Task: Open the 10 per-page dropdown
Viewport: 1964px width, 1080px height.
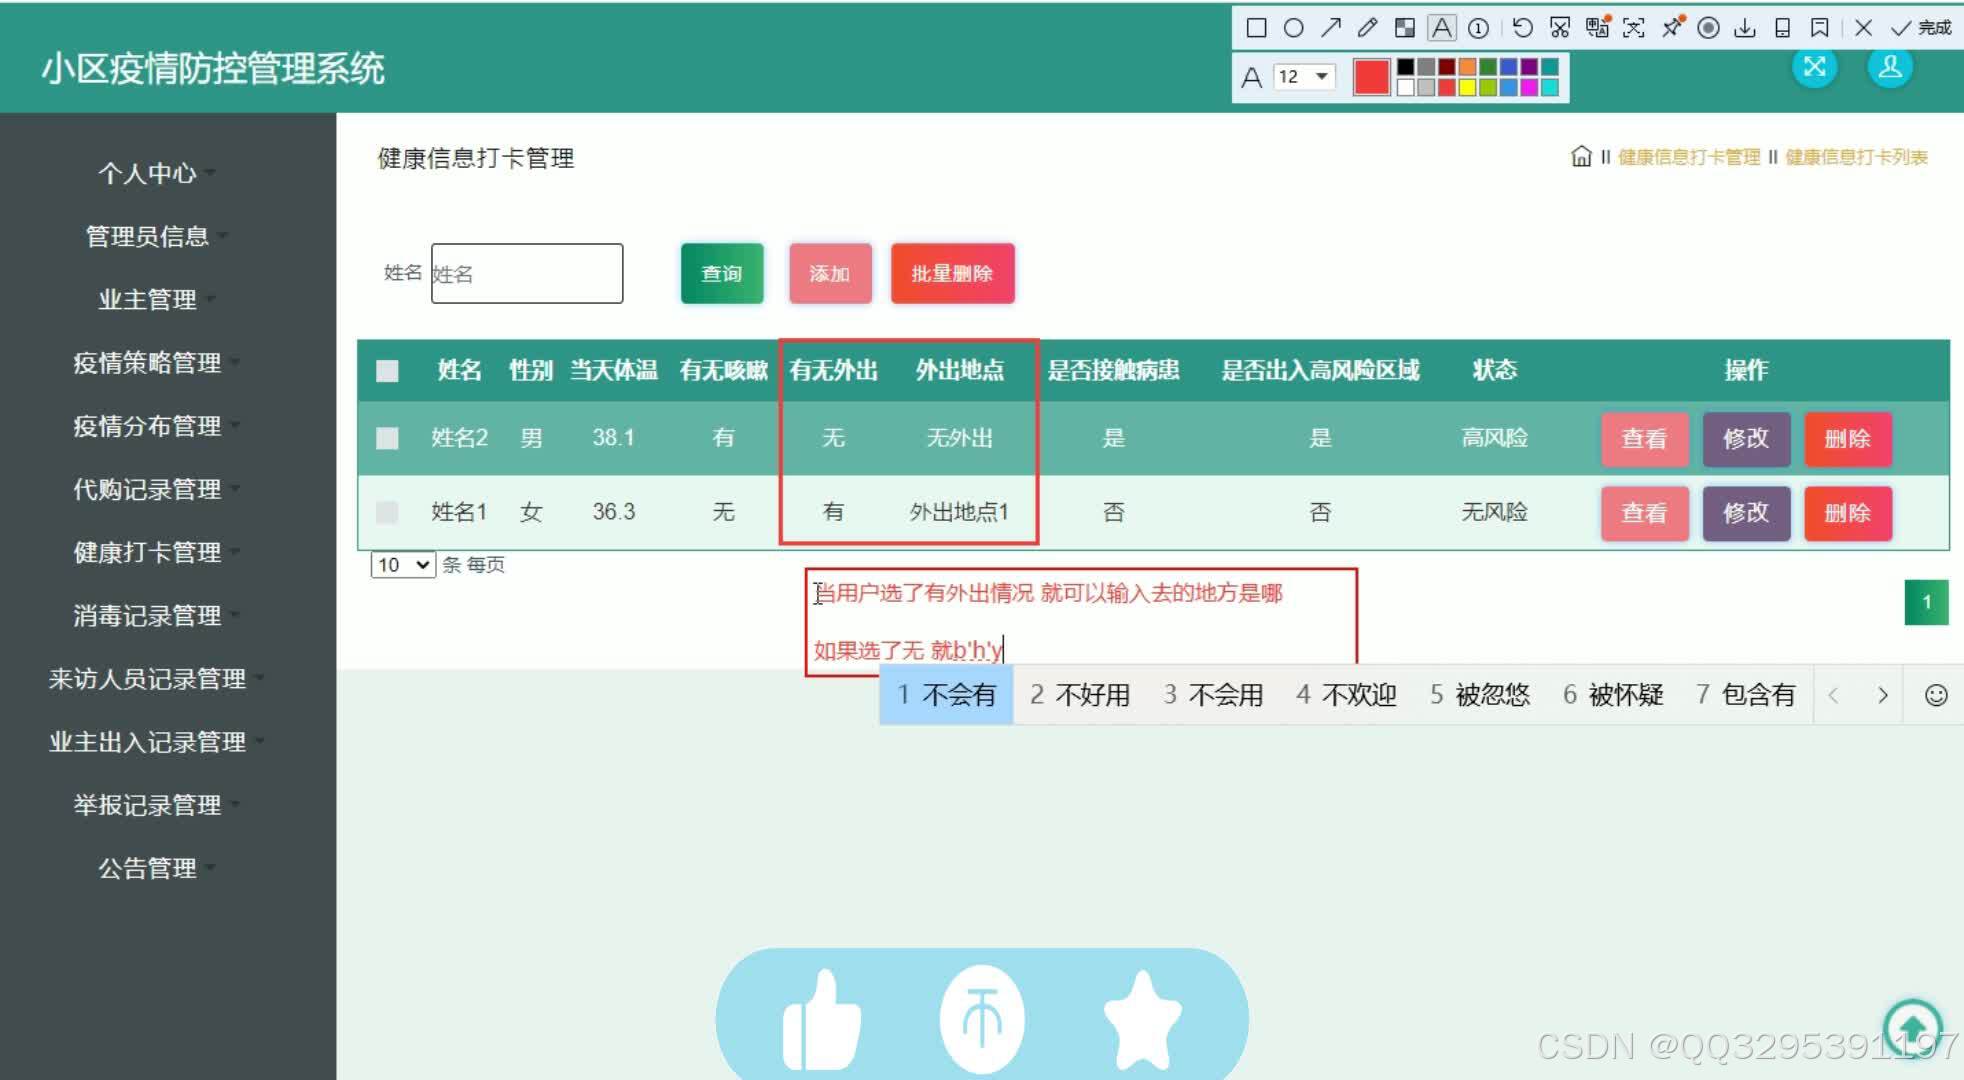Action: (403, 565)
